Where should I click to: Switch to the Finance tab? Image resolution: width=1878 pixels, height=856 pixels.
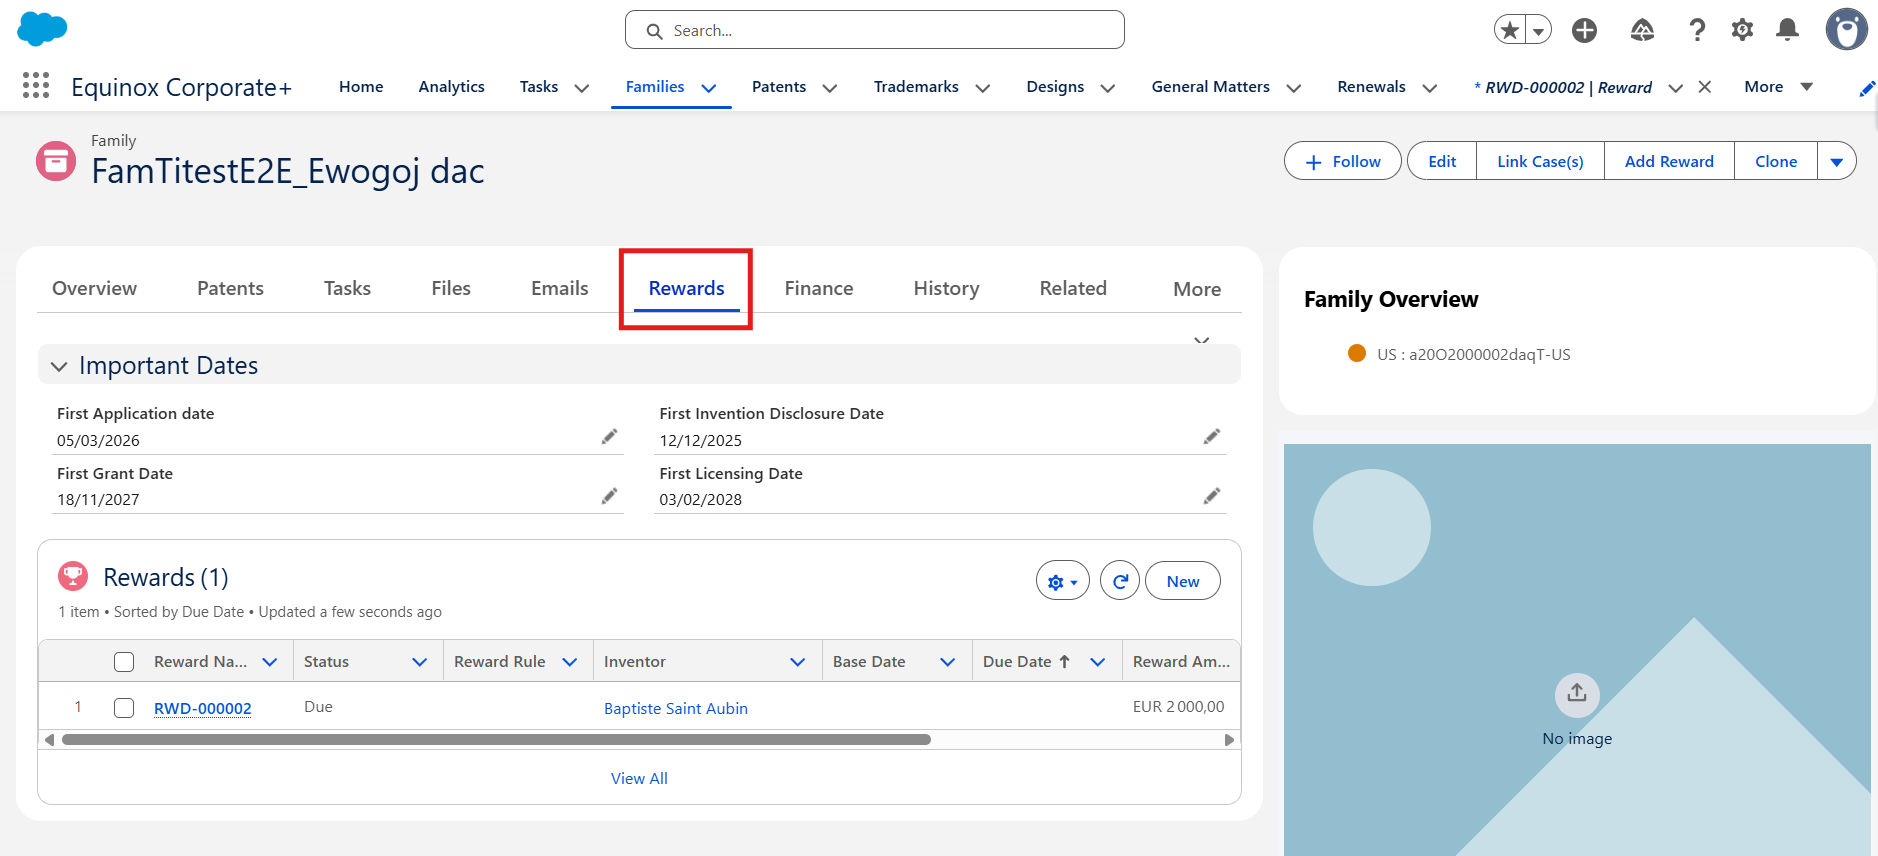(819, 288)
